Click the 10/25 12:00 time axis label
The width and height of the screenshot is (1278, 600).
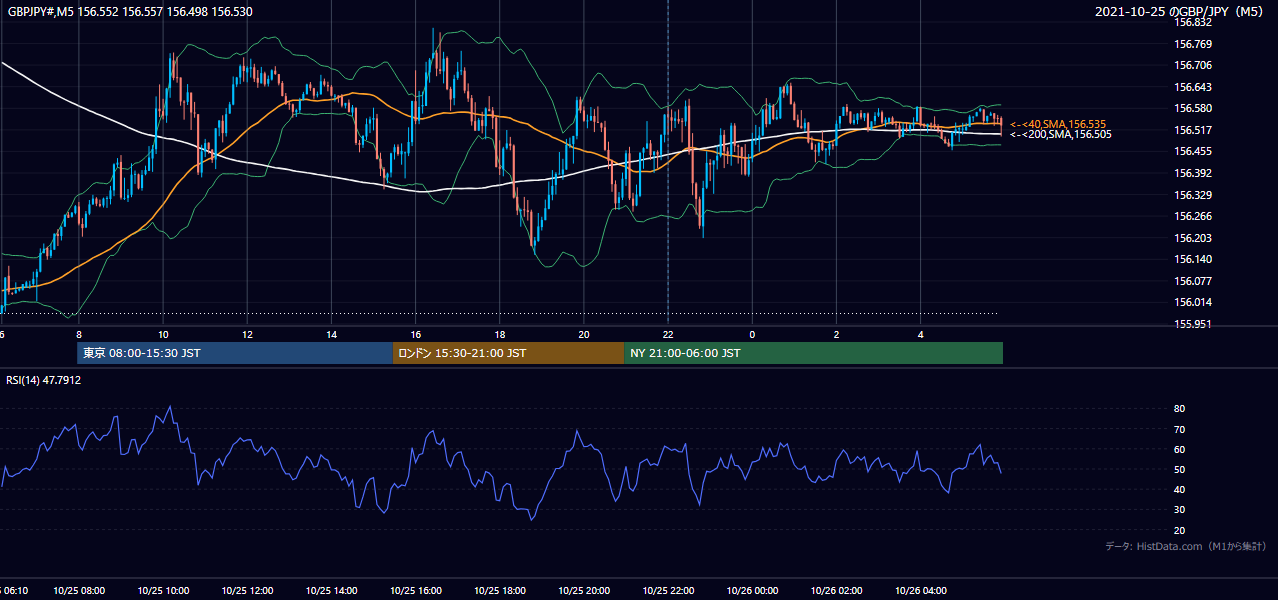tap(247, 591)
